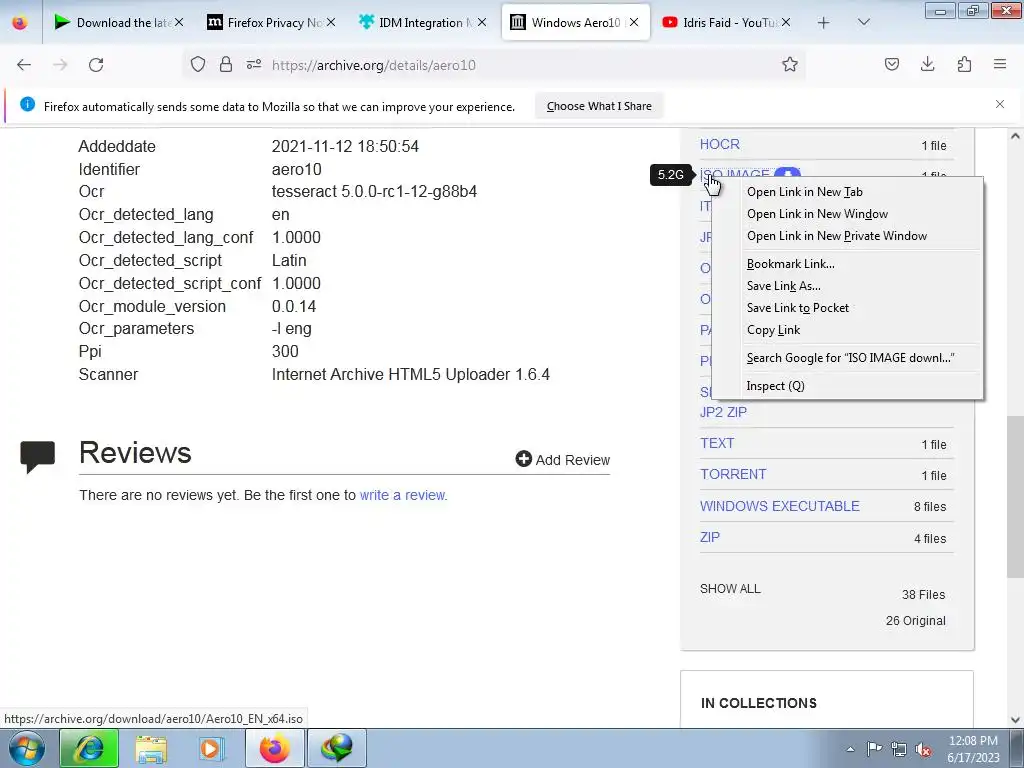Switch to the Idris Faid YouTube tab
Screen dimensions: 1024x768
click(x=727, y=23)
